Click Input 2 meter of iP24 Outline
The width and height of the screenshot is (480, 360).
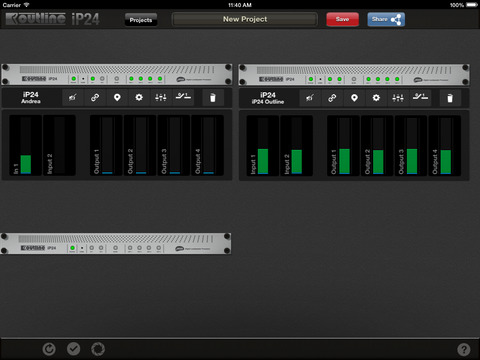coord(296,146)
